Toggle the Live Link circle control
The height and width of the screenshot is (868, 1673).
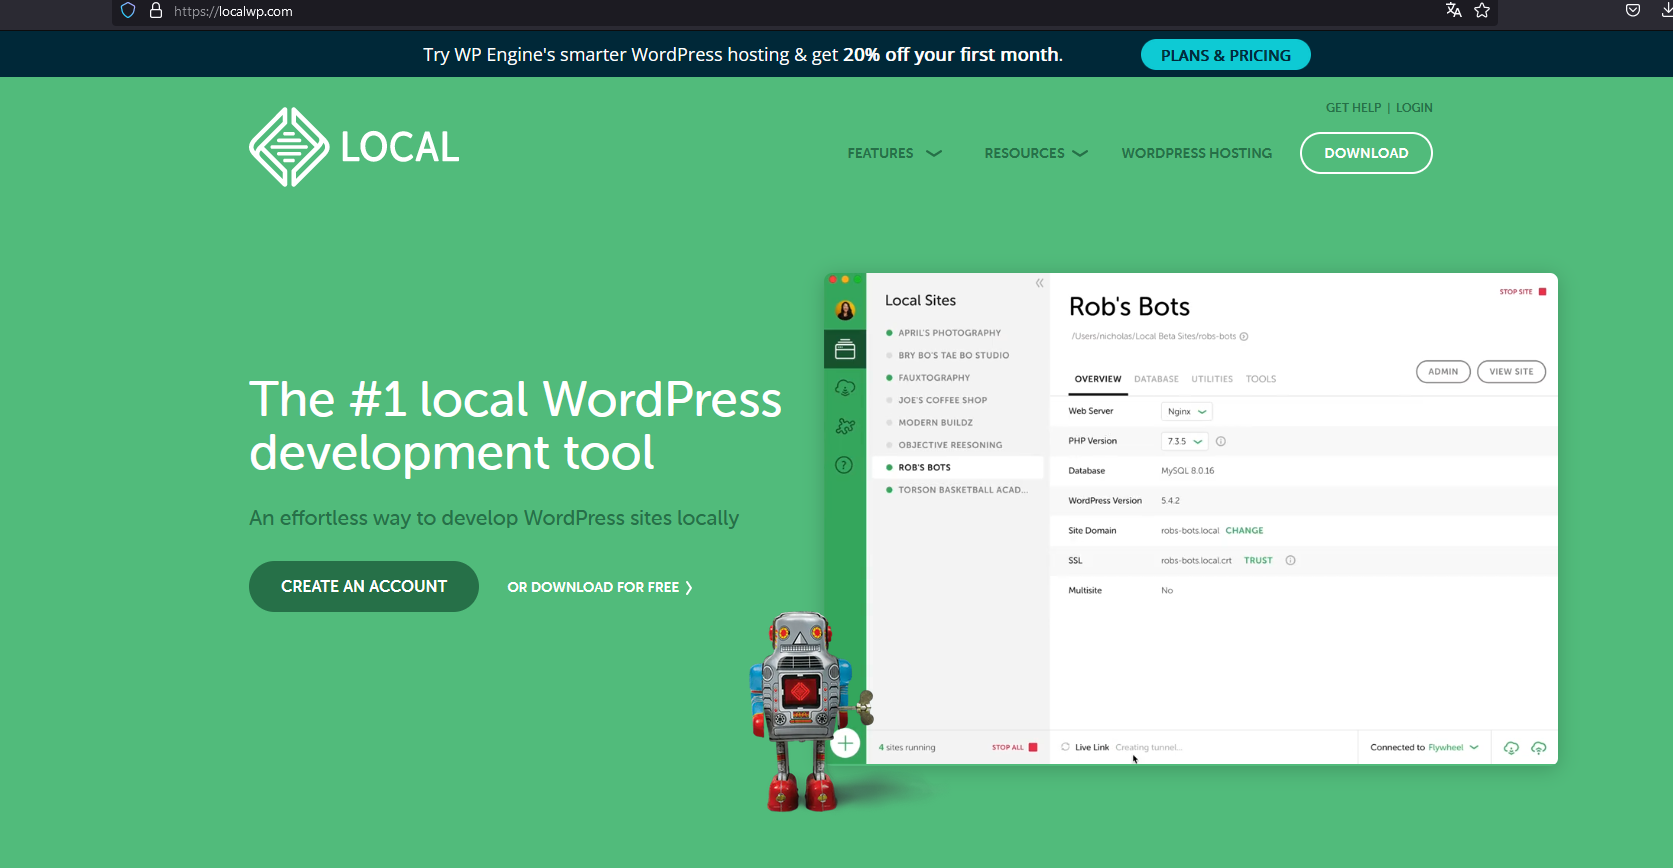pos(1065,747)
